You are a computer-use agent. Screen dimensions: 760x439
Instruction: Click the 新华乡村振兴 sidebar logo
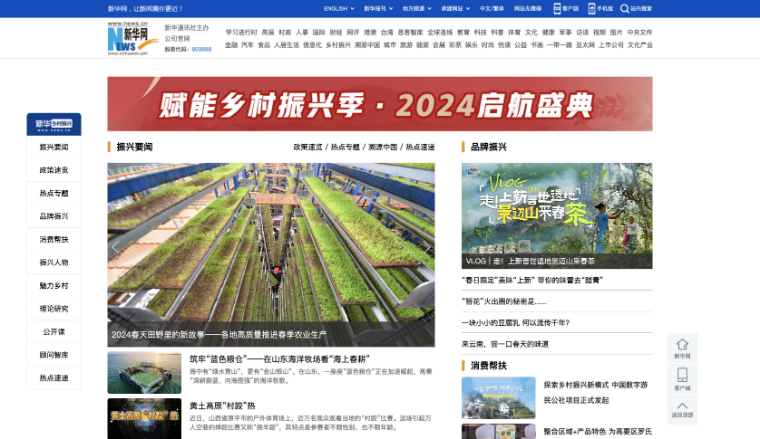click(54, 124)
